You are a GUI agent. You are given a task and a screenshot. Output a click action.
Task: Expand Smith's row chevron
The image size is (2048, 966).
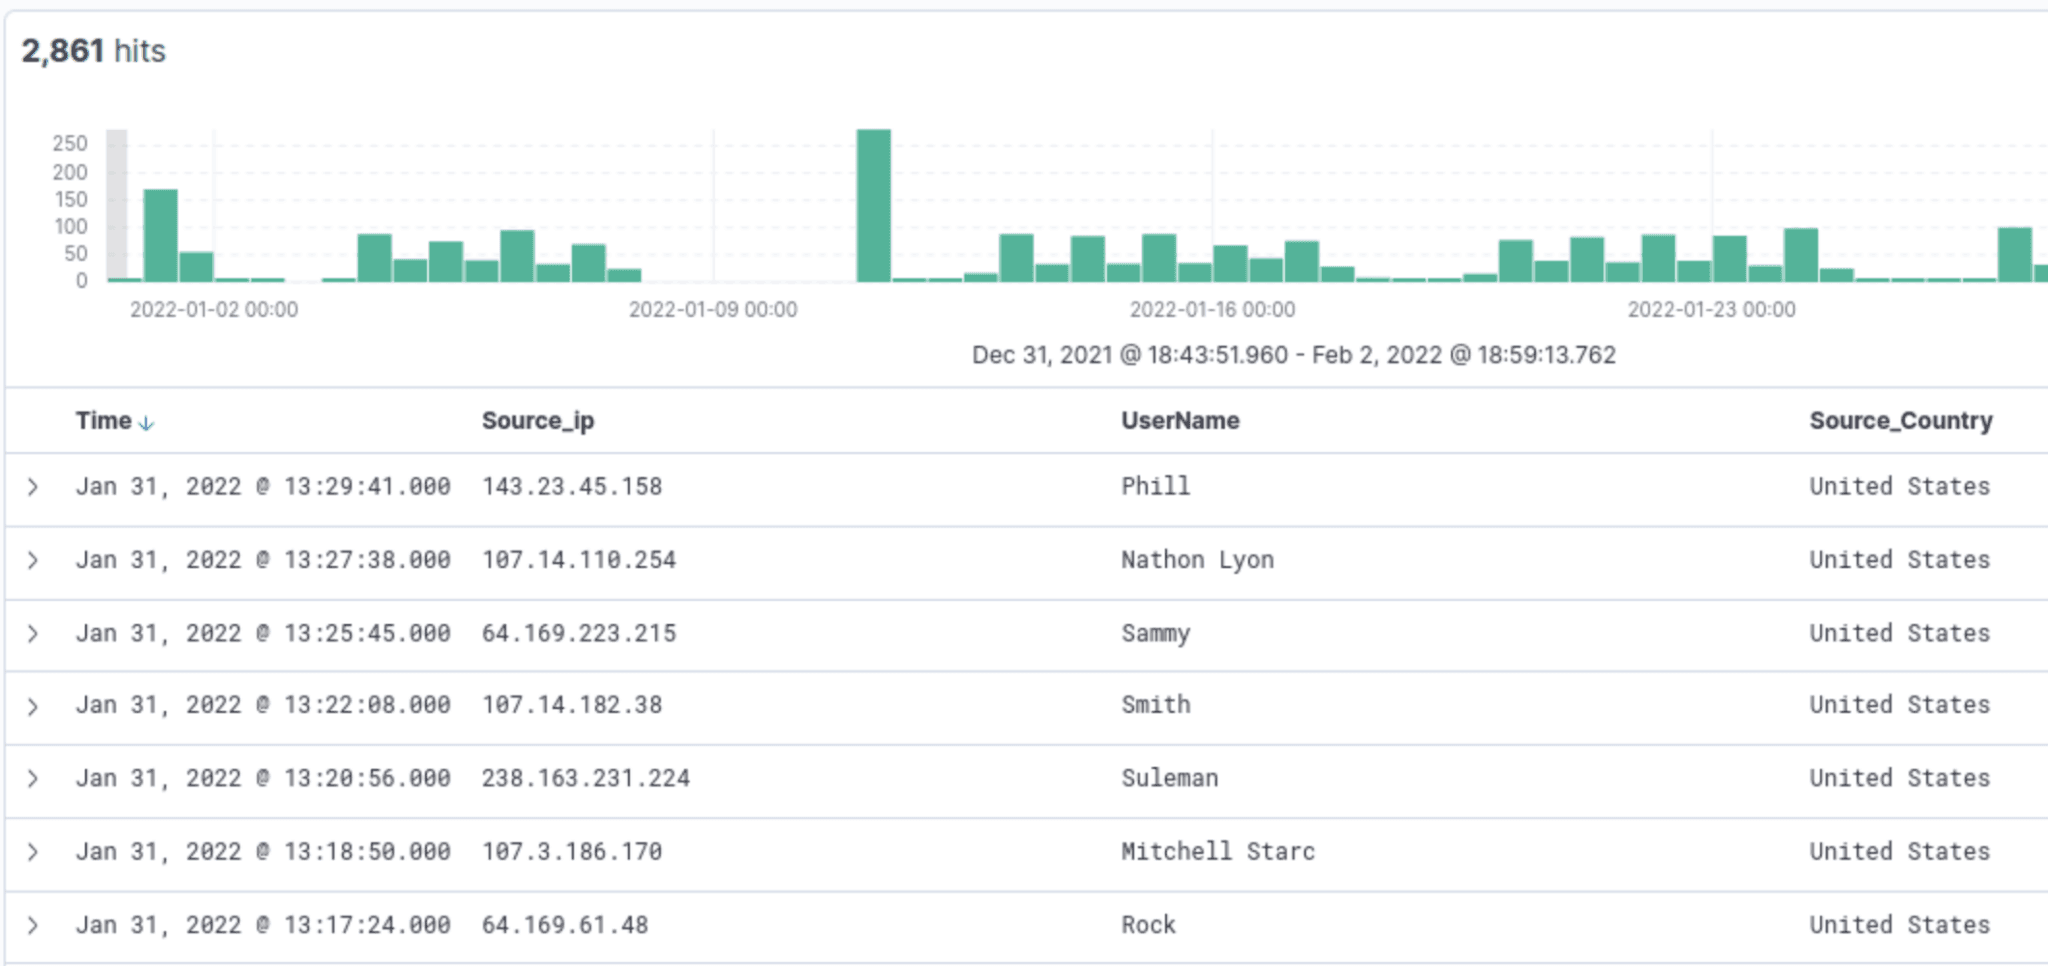[34, 705]
